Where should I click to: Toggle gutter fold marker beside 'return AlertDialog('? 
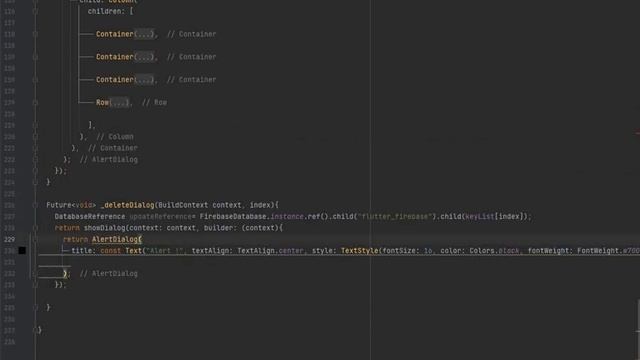pyautogui.click(x=35, y=240)
